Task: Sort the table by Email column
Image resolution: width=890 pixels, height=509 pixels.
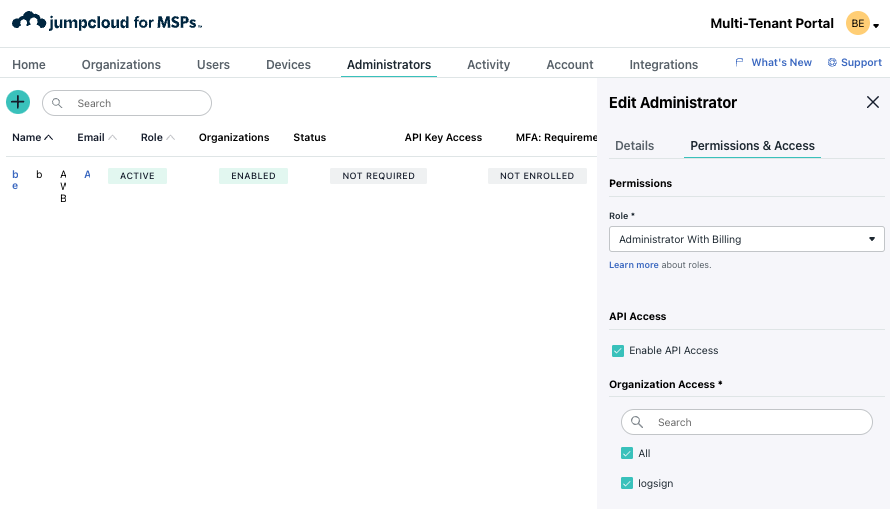Action: [96, 137]
